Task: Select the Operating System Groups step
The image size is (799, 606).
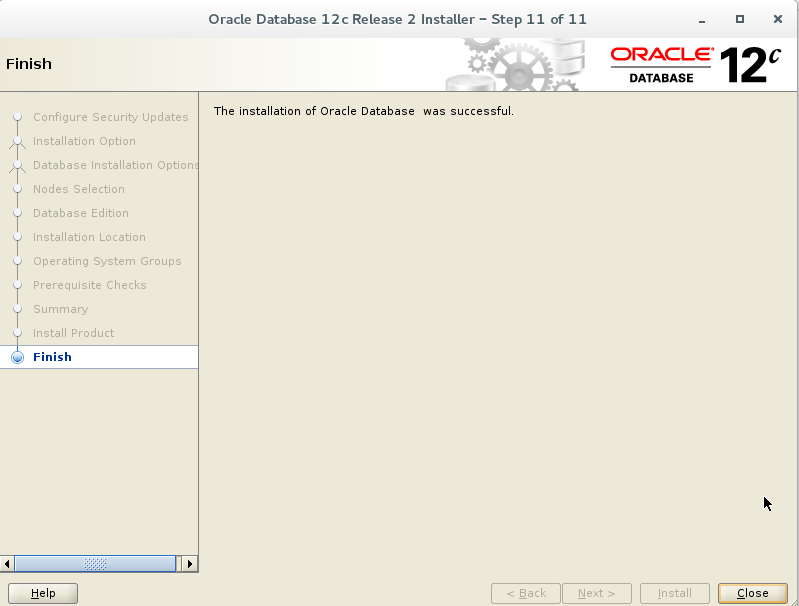Action: (107, 261)
